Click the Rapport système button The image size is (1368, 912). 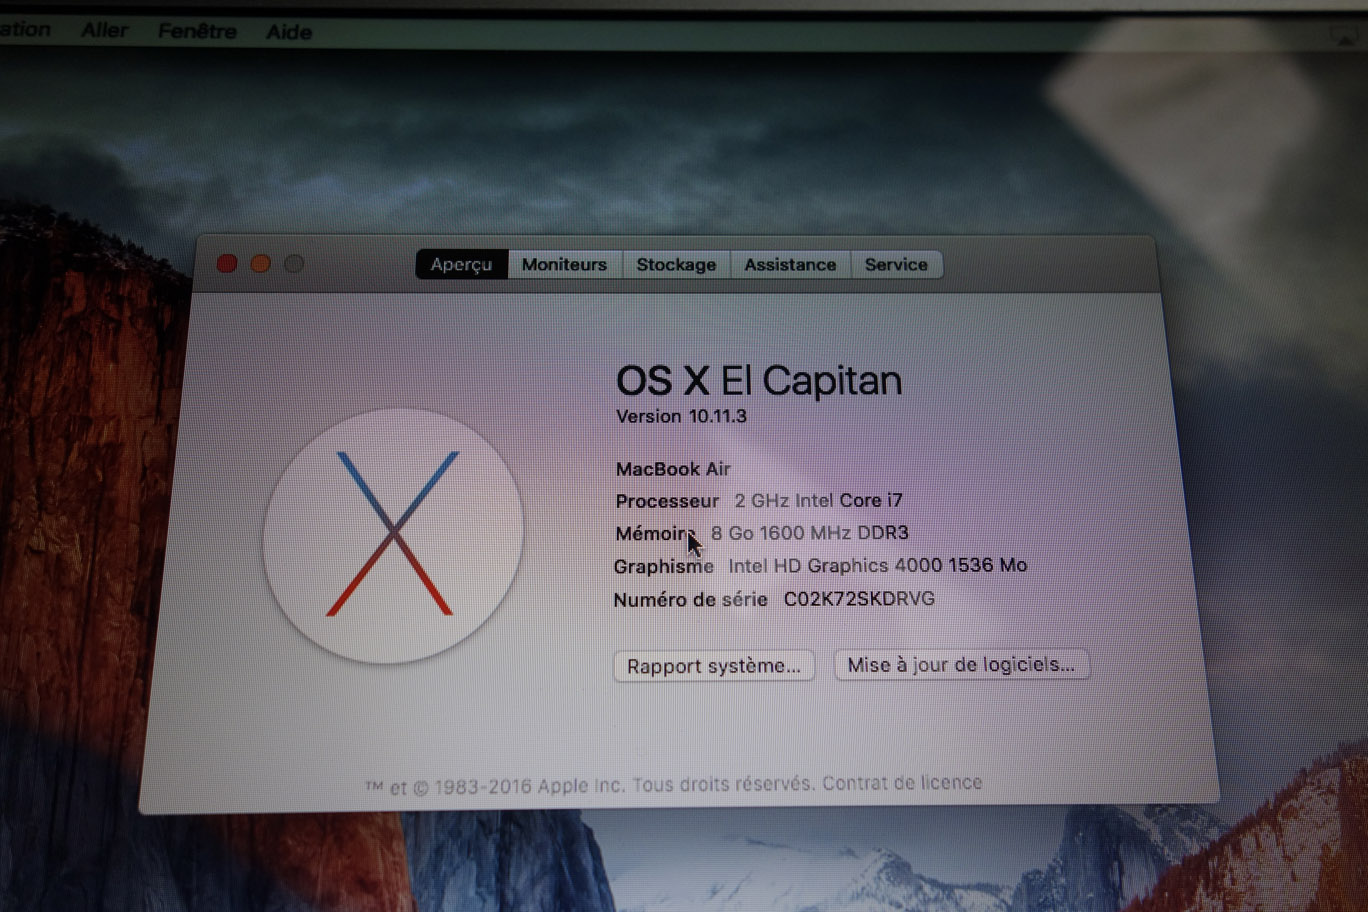click(x=714, y=666)
